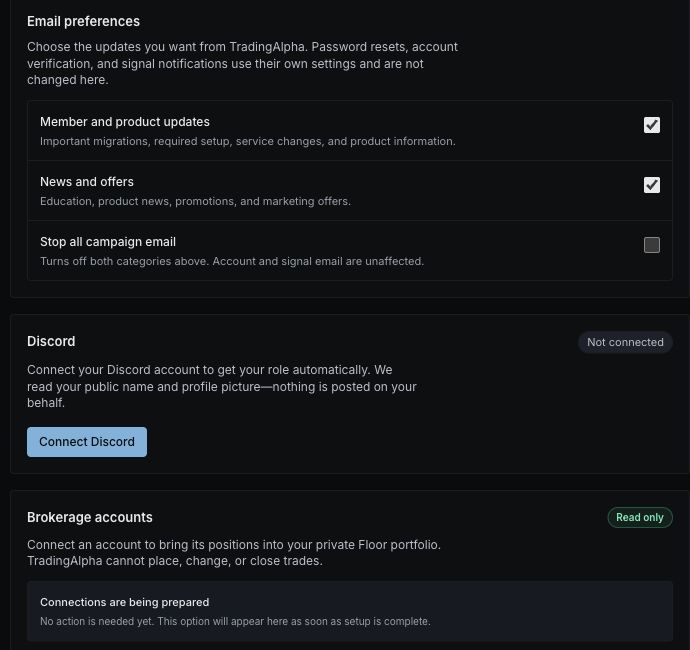This screenshot has width=690, height=650.
Task: Click text 'Important migrations, required setup' description
Action: click(x=248, y=141)
